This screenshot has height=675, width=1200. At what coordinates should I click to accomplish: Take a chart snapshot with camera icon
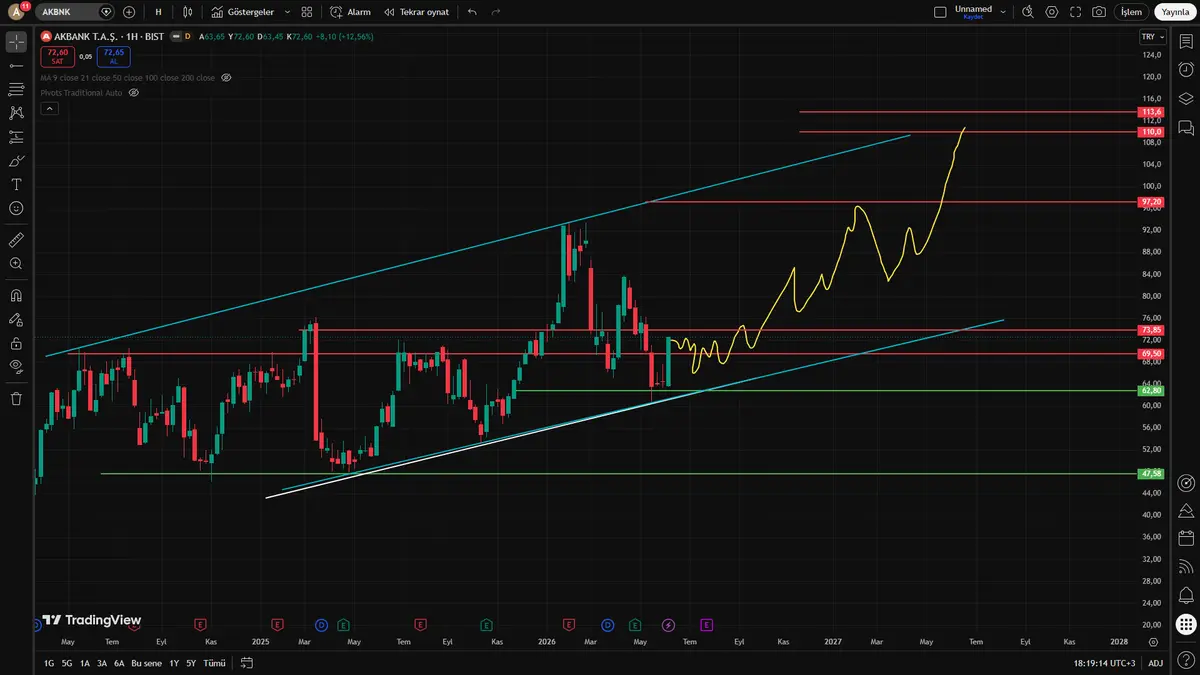[1099, 12]
